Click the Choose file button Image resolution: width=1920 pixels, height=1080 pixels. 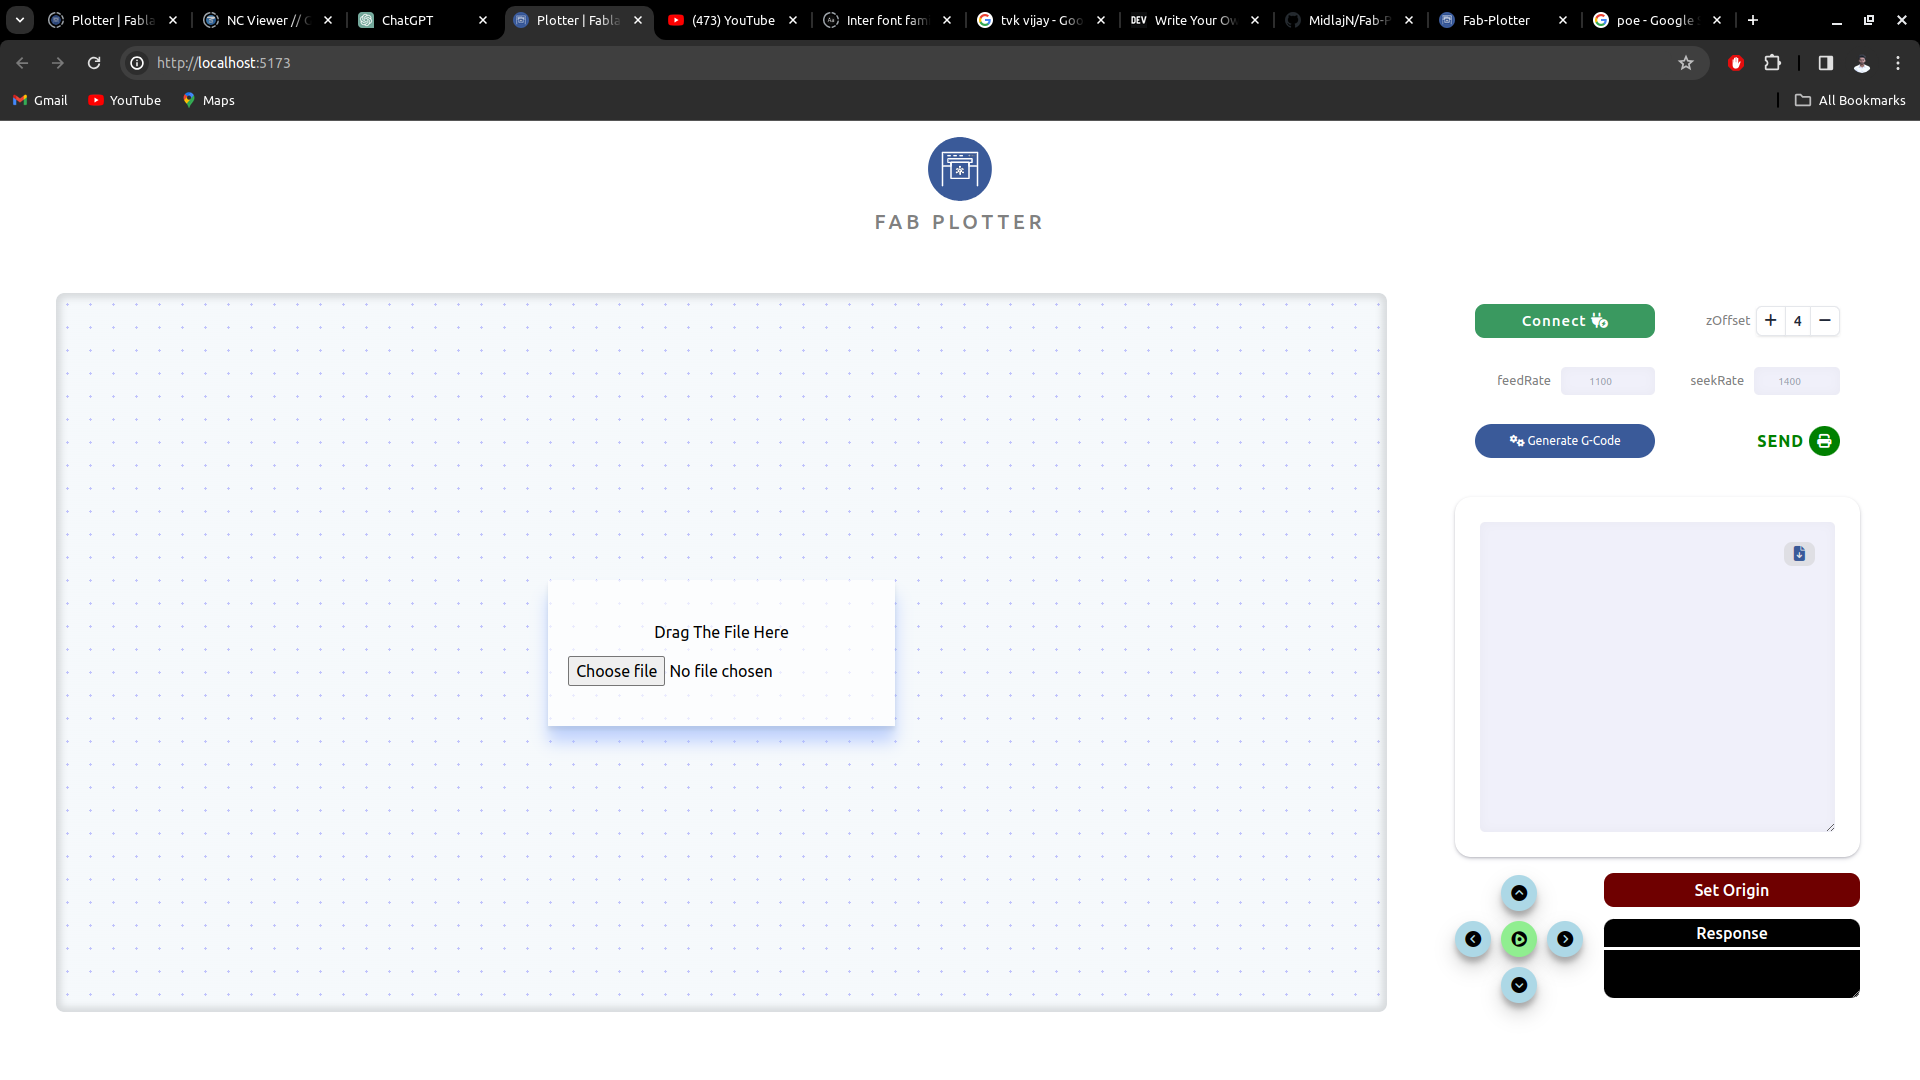[x=616, y=670]
